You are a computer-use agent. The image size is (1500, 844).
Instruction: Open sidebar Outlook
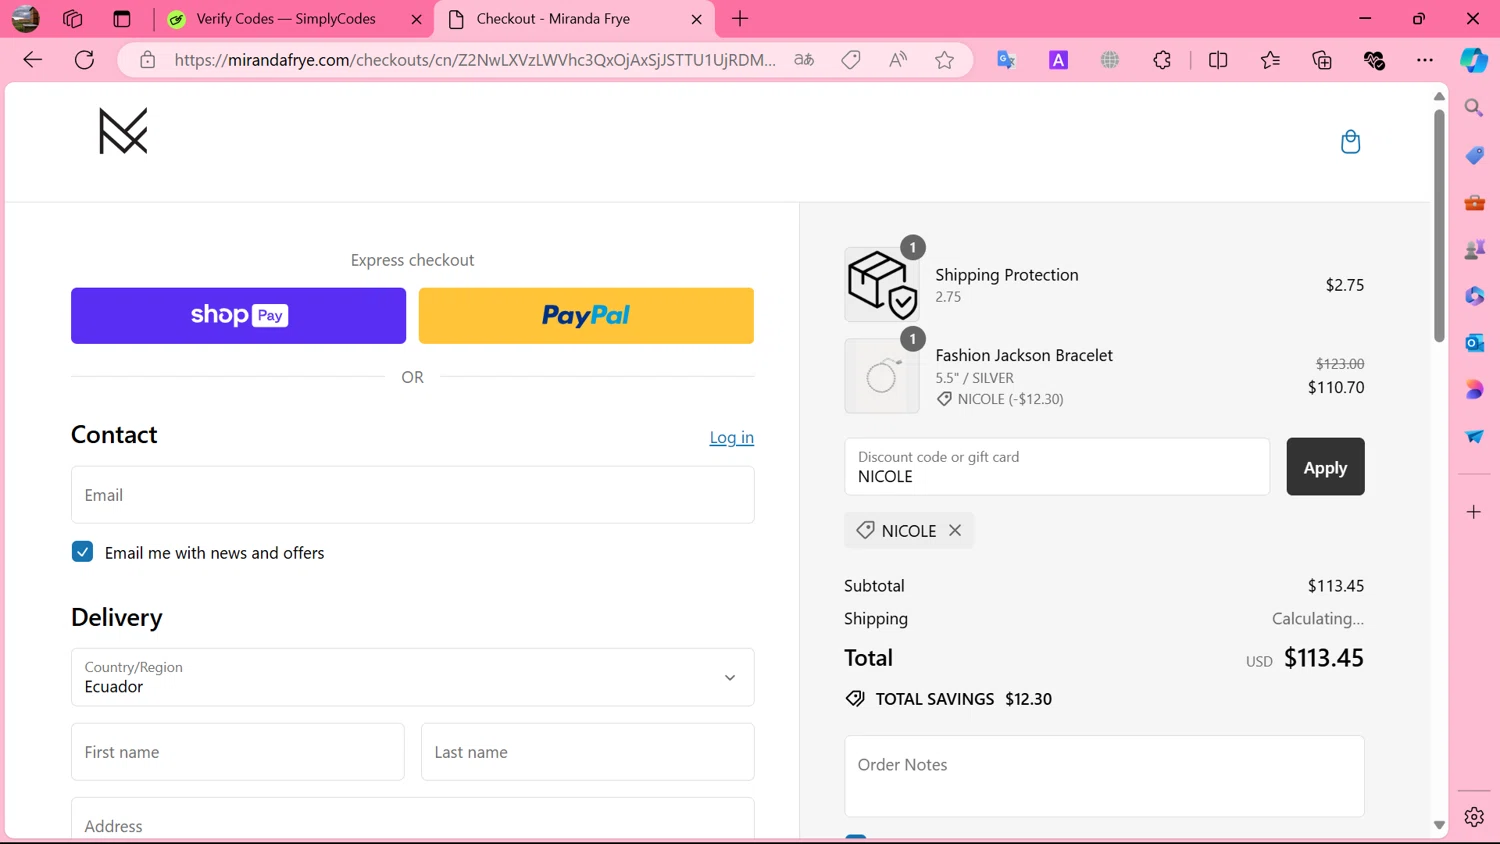pos(1474,343)
